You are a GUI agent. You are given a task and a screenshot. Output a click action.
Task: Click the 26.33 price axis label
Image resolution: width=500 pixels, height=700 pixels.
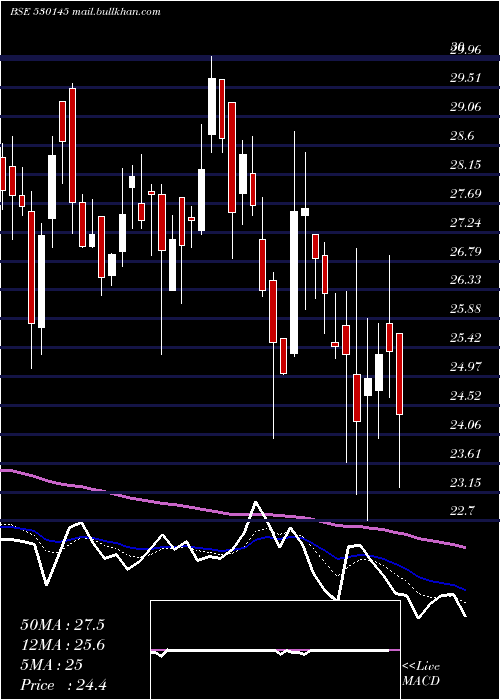pyautogui.click(x=466, y=280)
